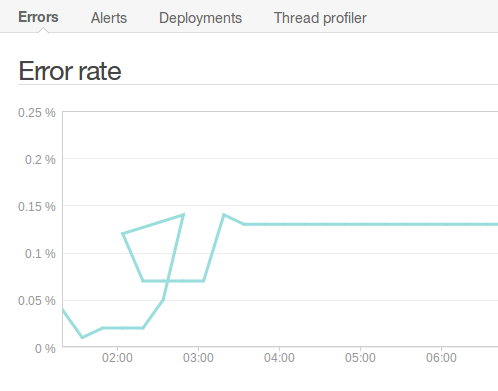
Task: Select the 06:00 time axis label
Action: tap(441, 358)
